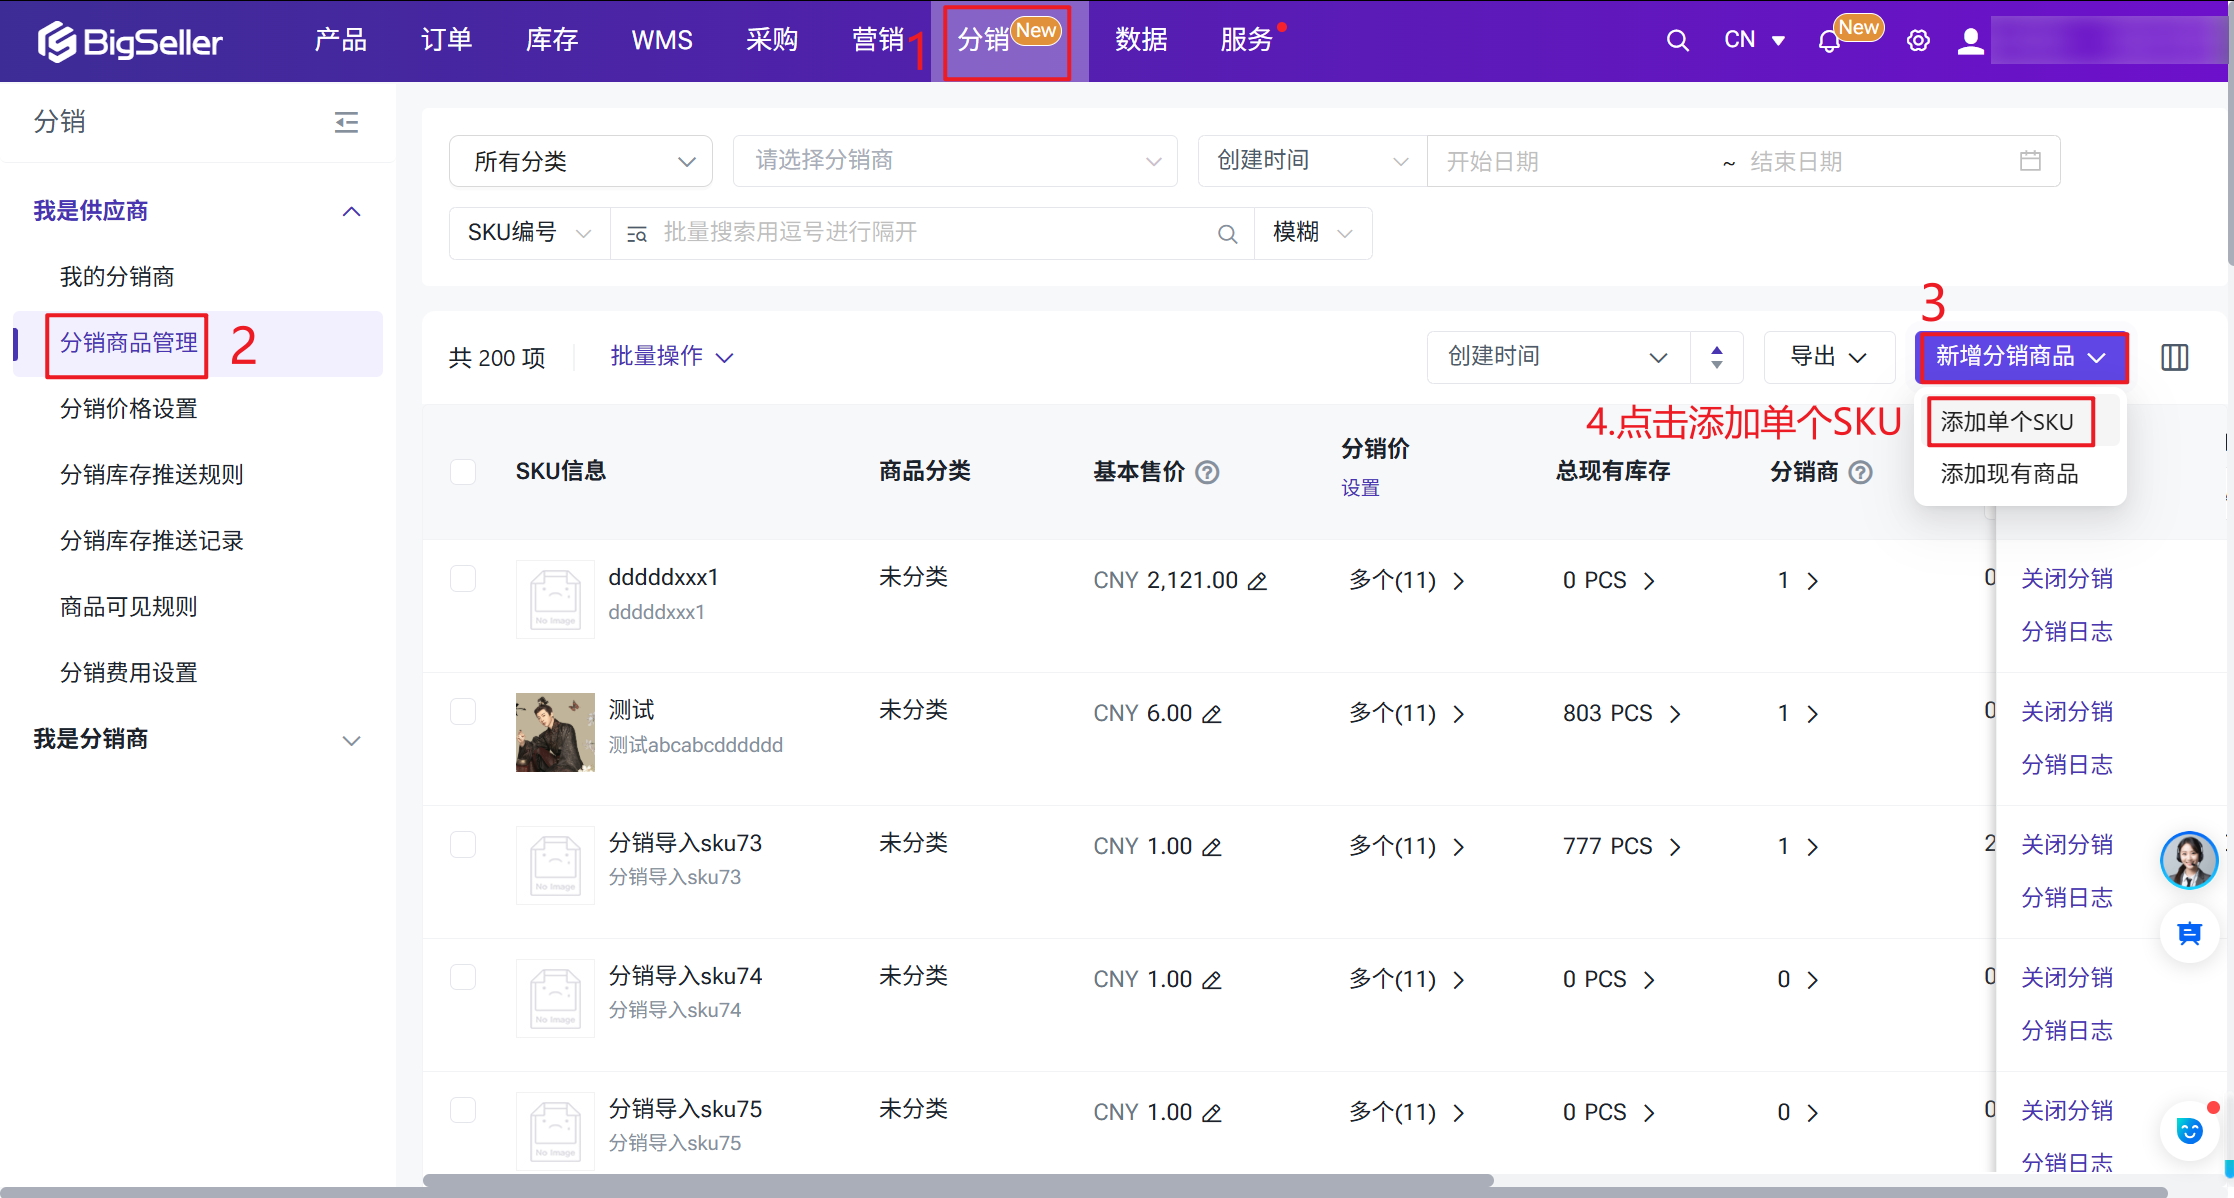This screenshot has height=1198, width=2234.
Task: Open the settings gear icon
Action: point(1917,41)
